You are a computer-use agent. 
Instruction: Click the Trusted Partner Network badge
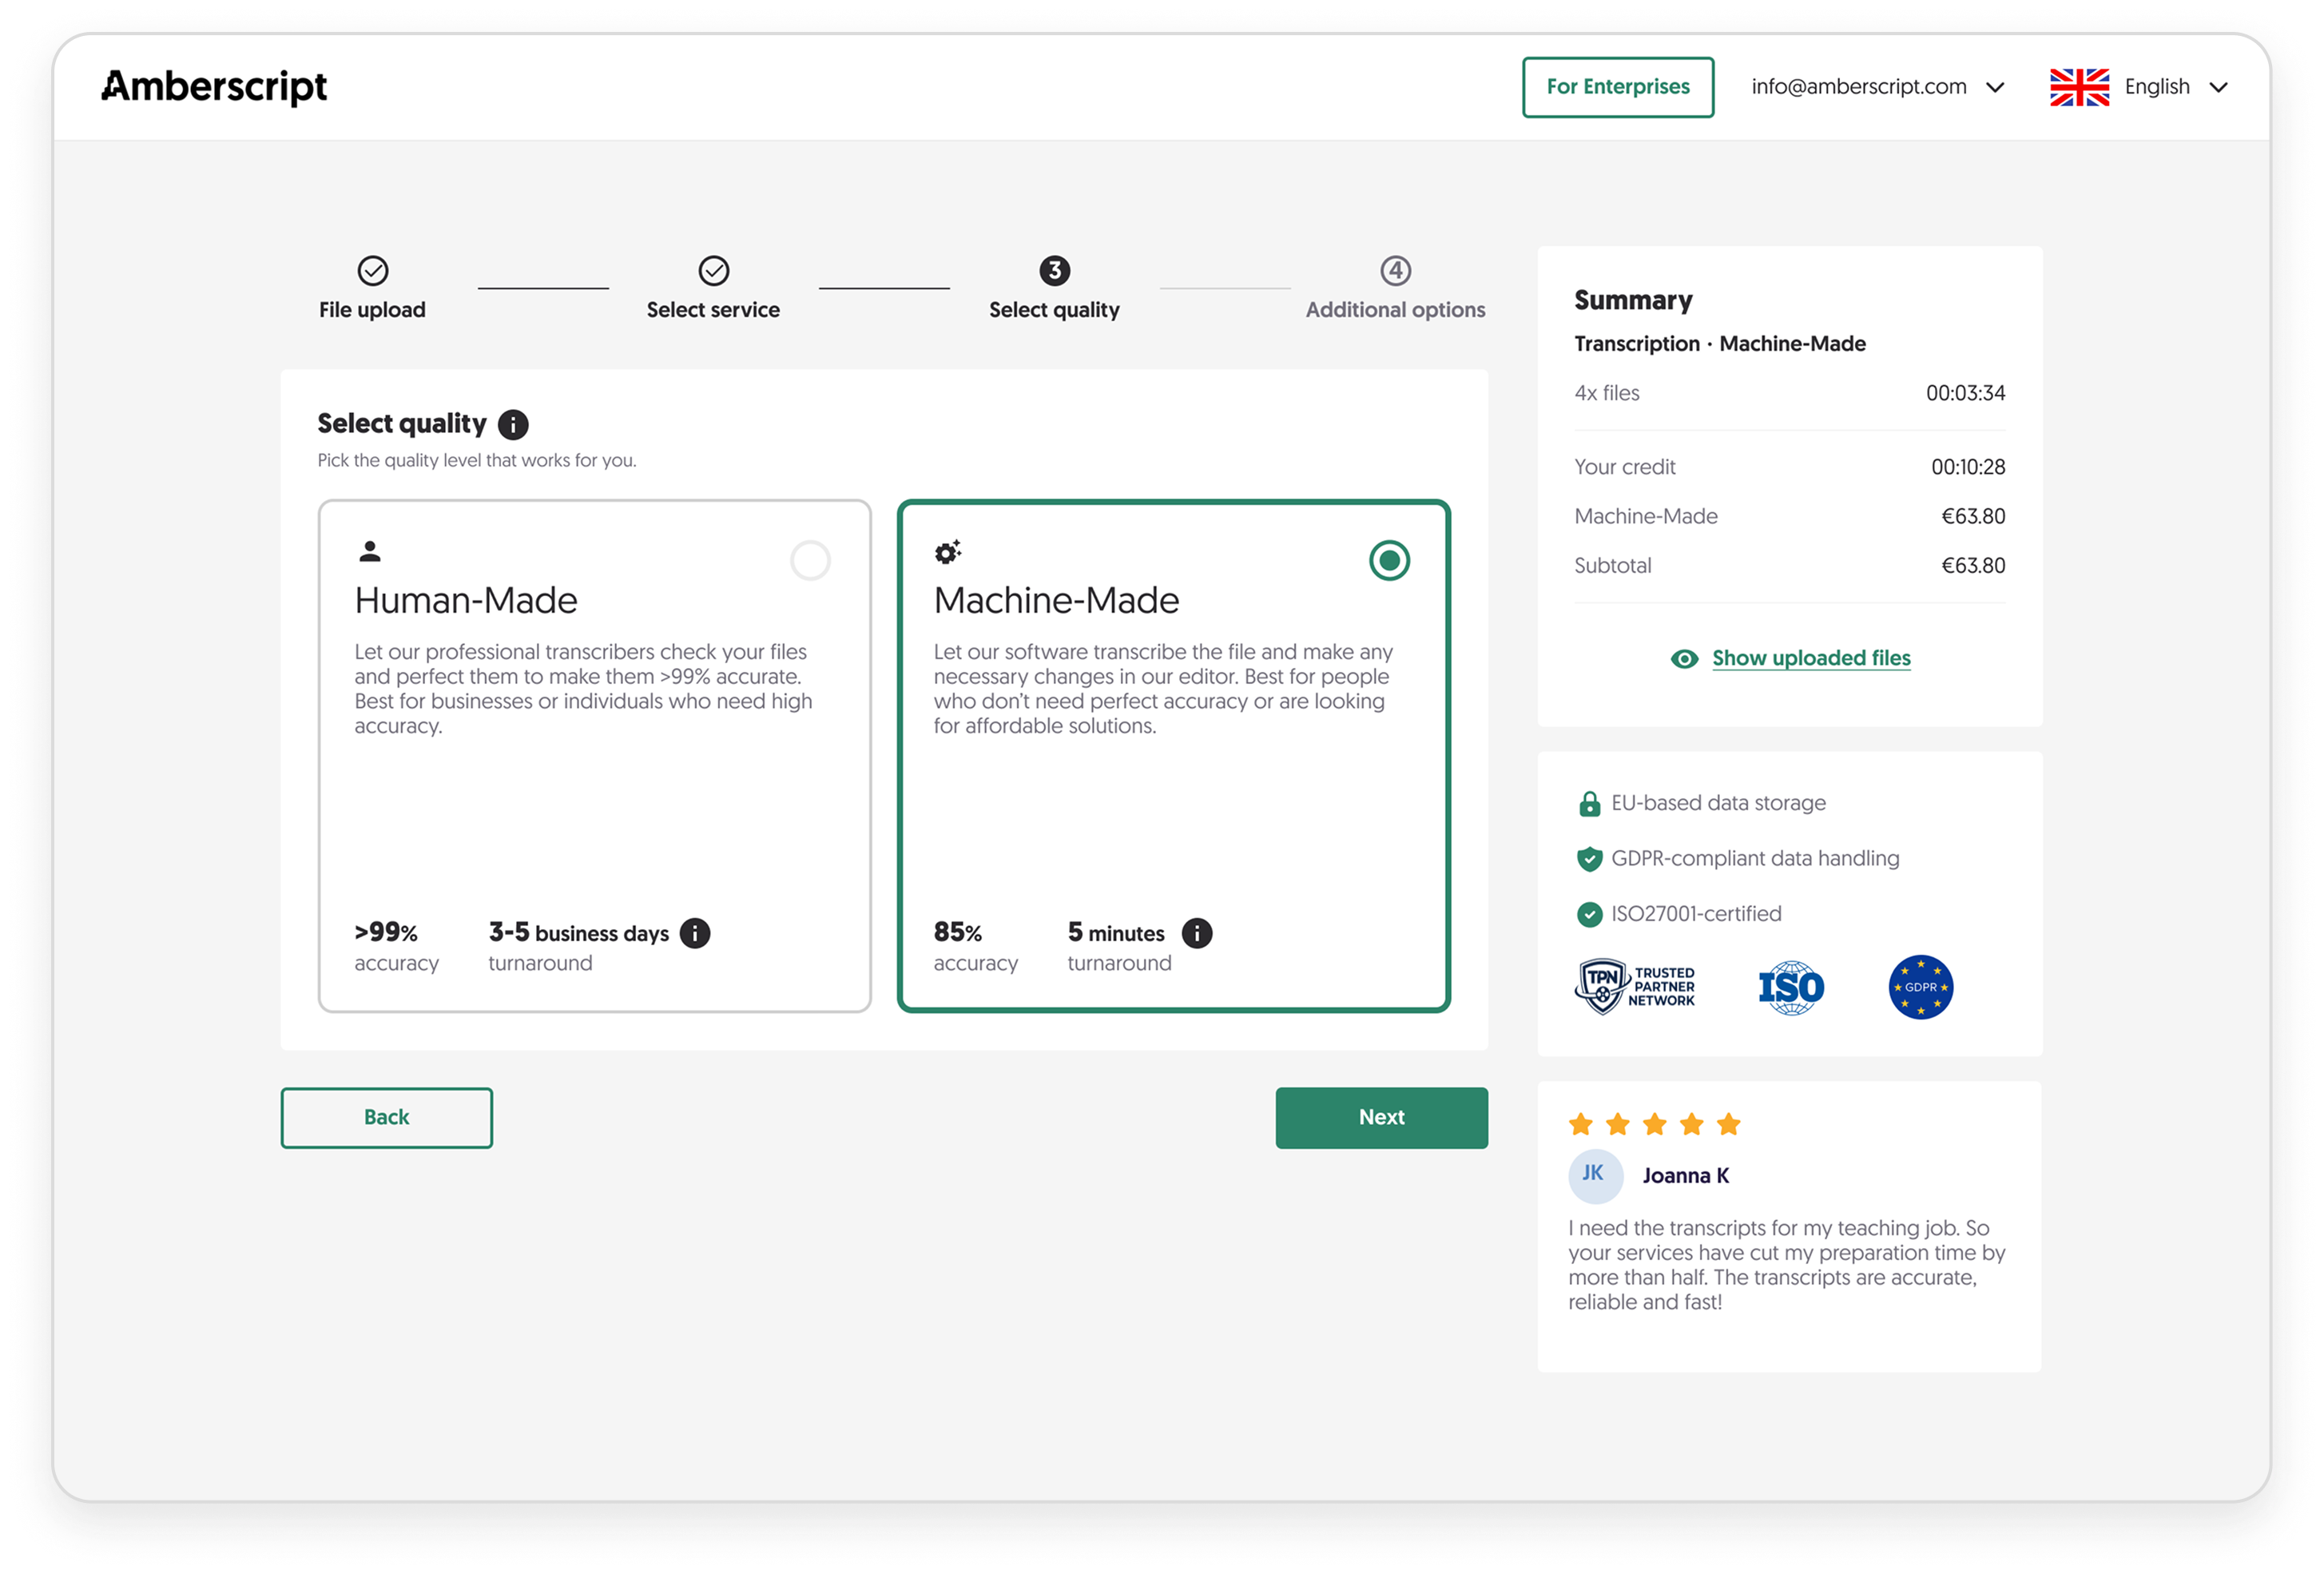[x=1635, y=986]
